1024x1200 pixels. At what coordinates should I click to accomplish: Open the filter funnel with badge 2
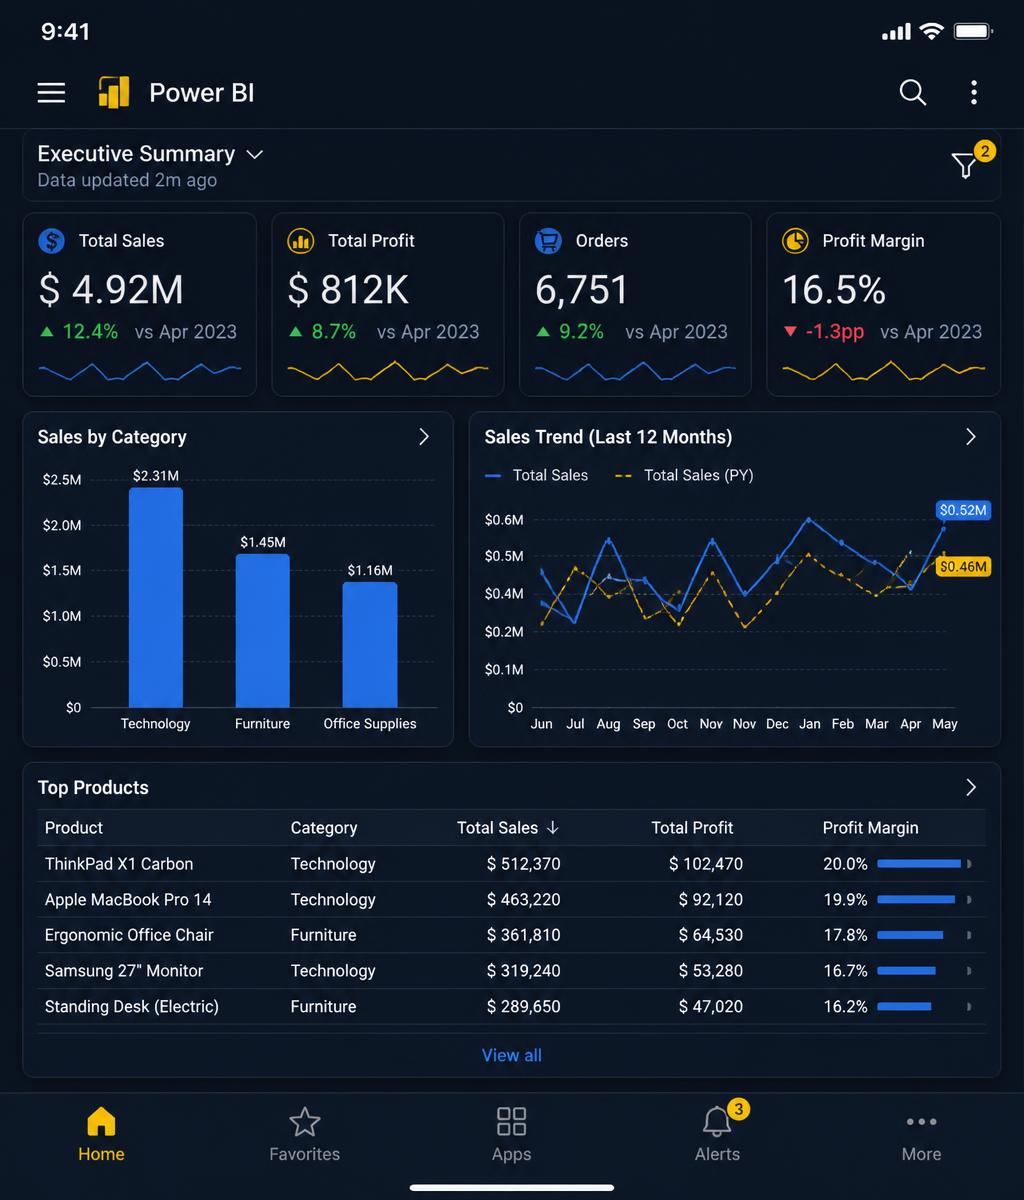coord(965,165)
